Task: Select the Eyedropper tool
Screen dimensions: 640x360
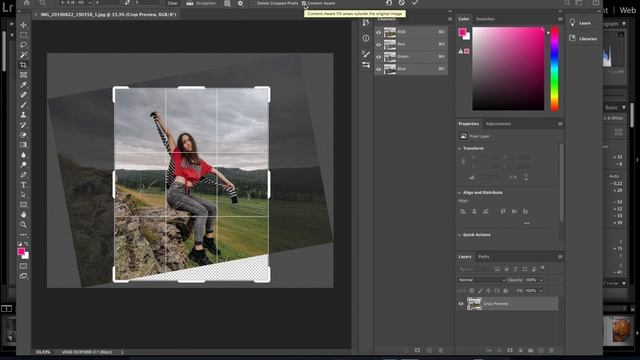Action: [x=23, y=85]
